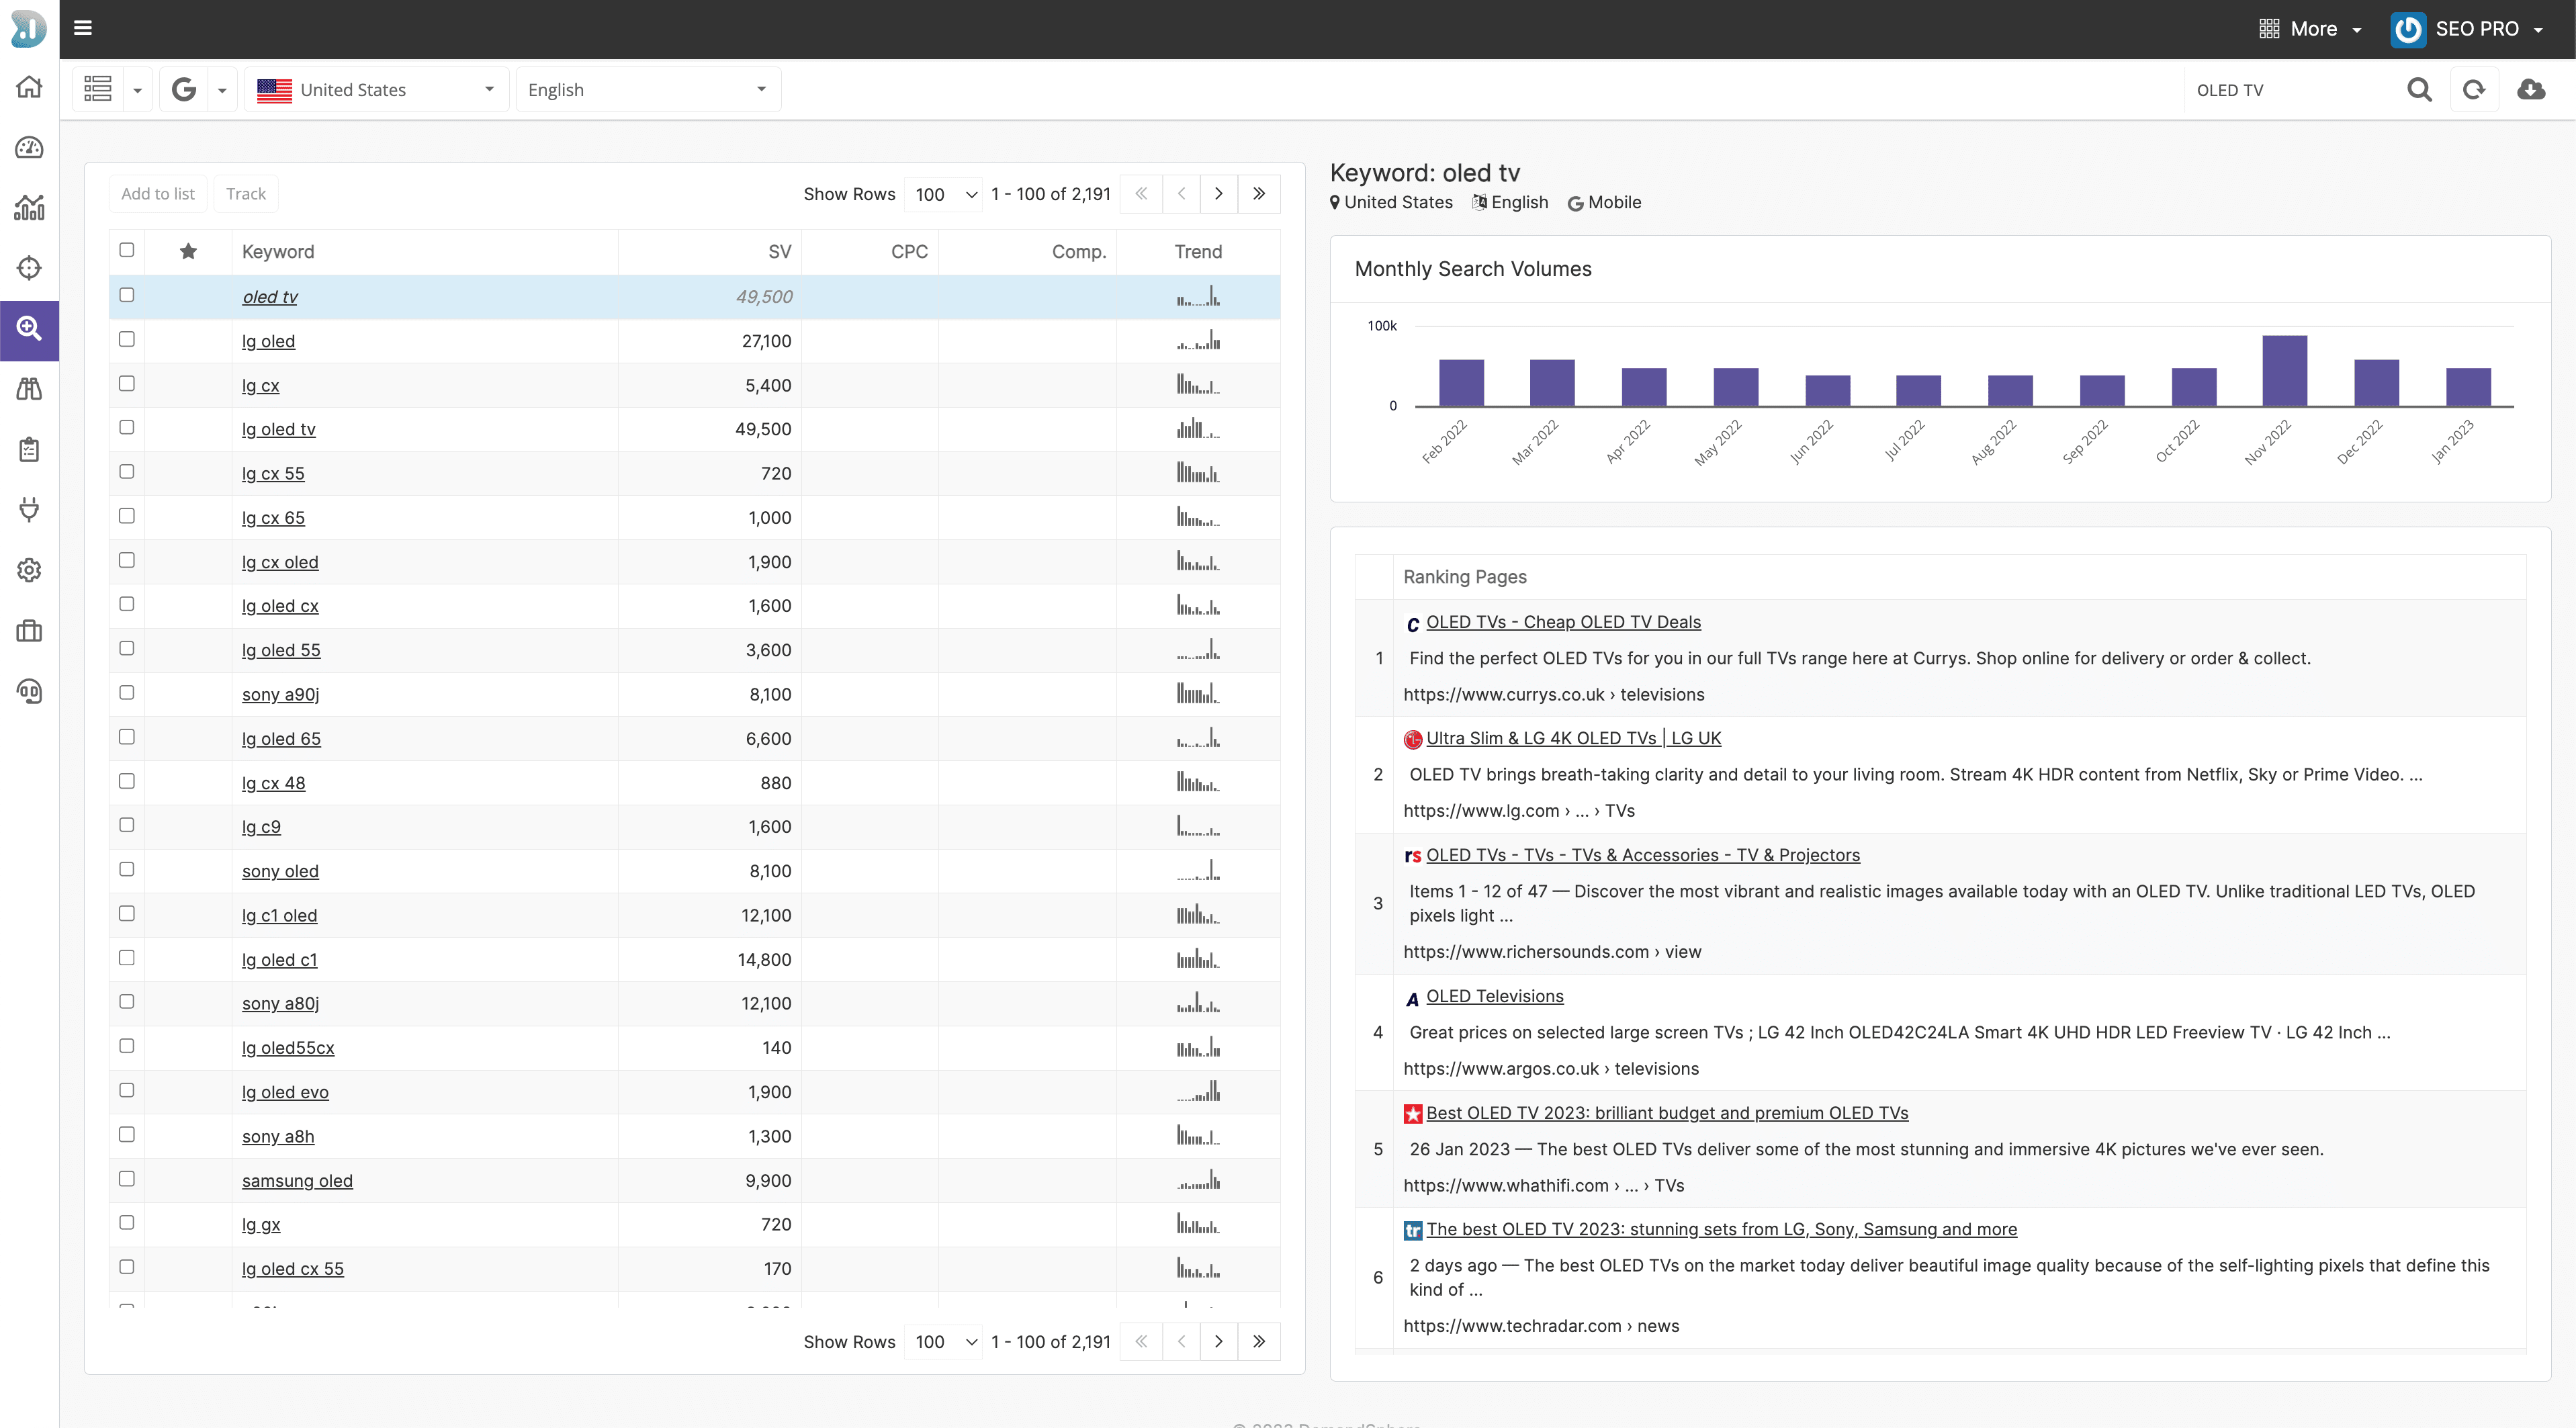Click the refresh icon in the toolbar

[x=2474, y=90]
